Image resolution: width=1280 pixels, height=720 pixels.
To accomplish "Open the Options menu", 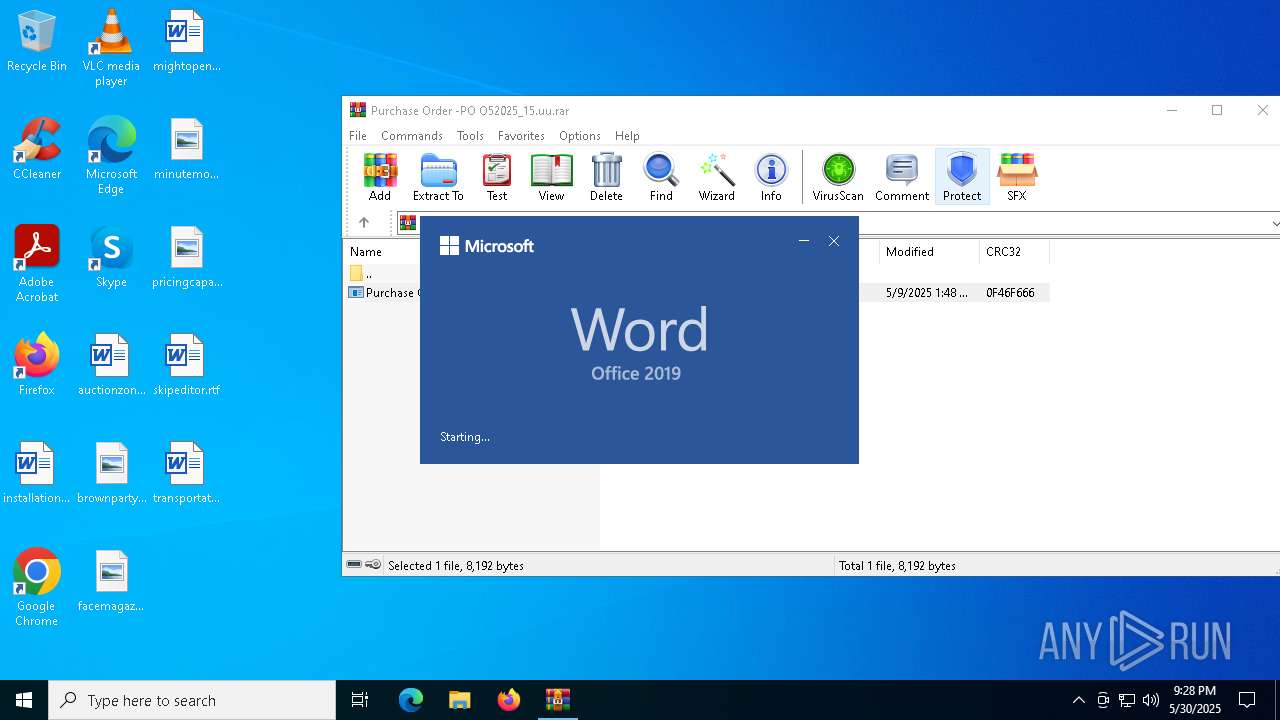I will pos(580,136).
